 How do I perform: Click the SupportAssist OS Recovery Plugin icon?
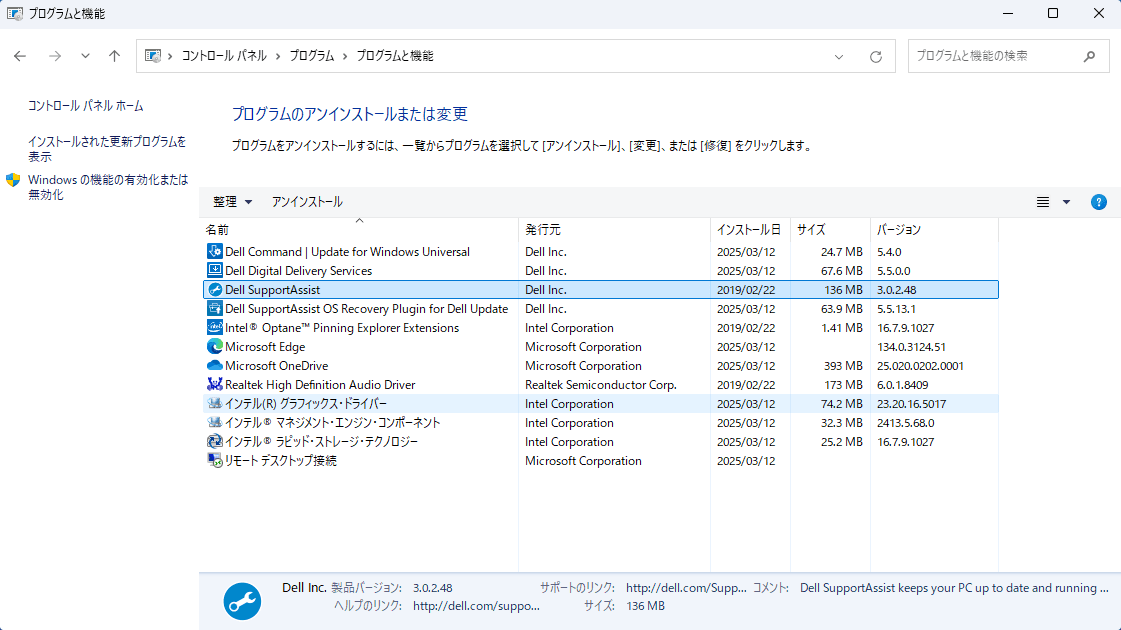[x=214, y=308]
